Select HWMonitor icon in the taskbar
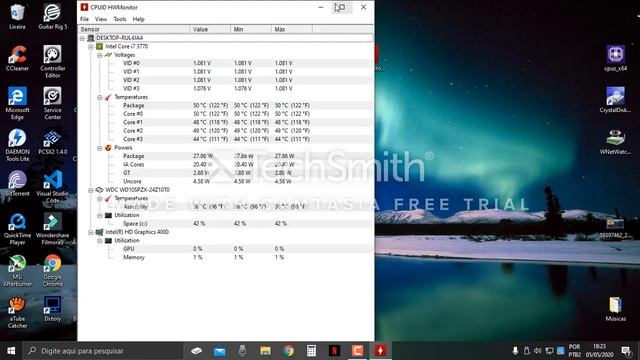The width and height of the screenshot is (640, 360). 380,351
